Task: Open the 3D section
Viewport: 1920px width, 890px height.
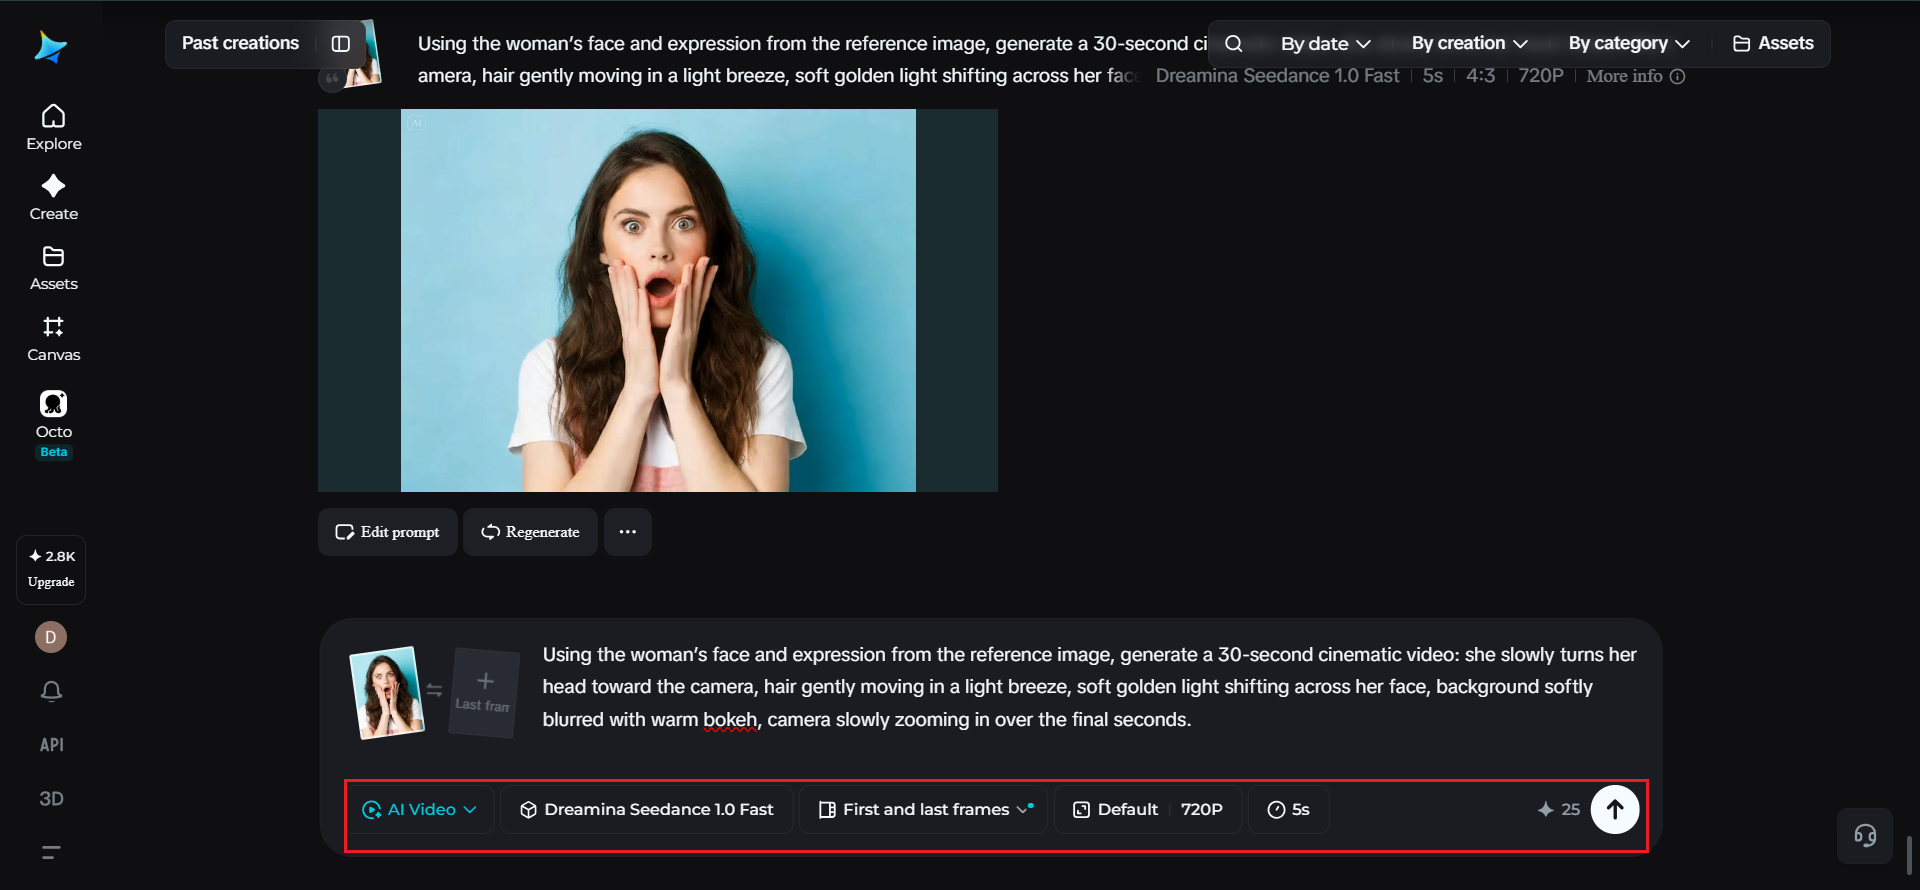Action: [51, 799]
